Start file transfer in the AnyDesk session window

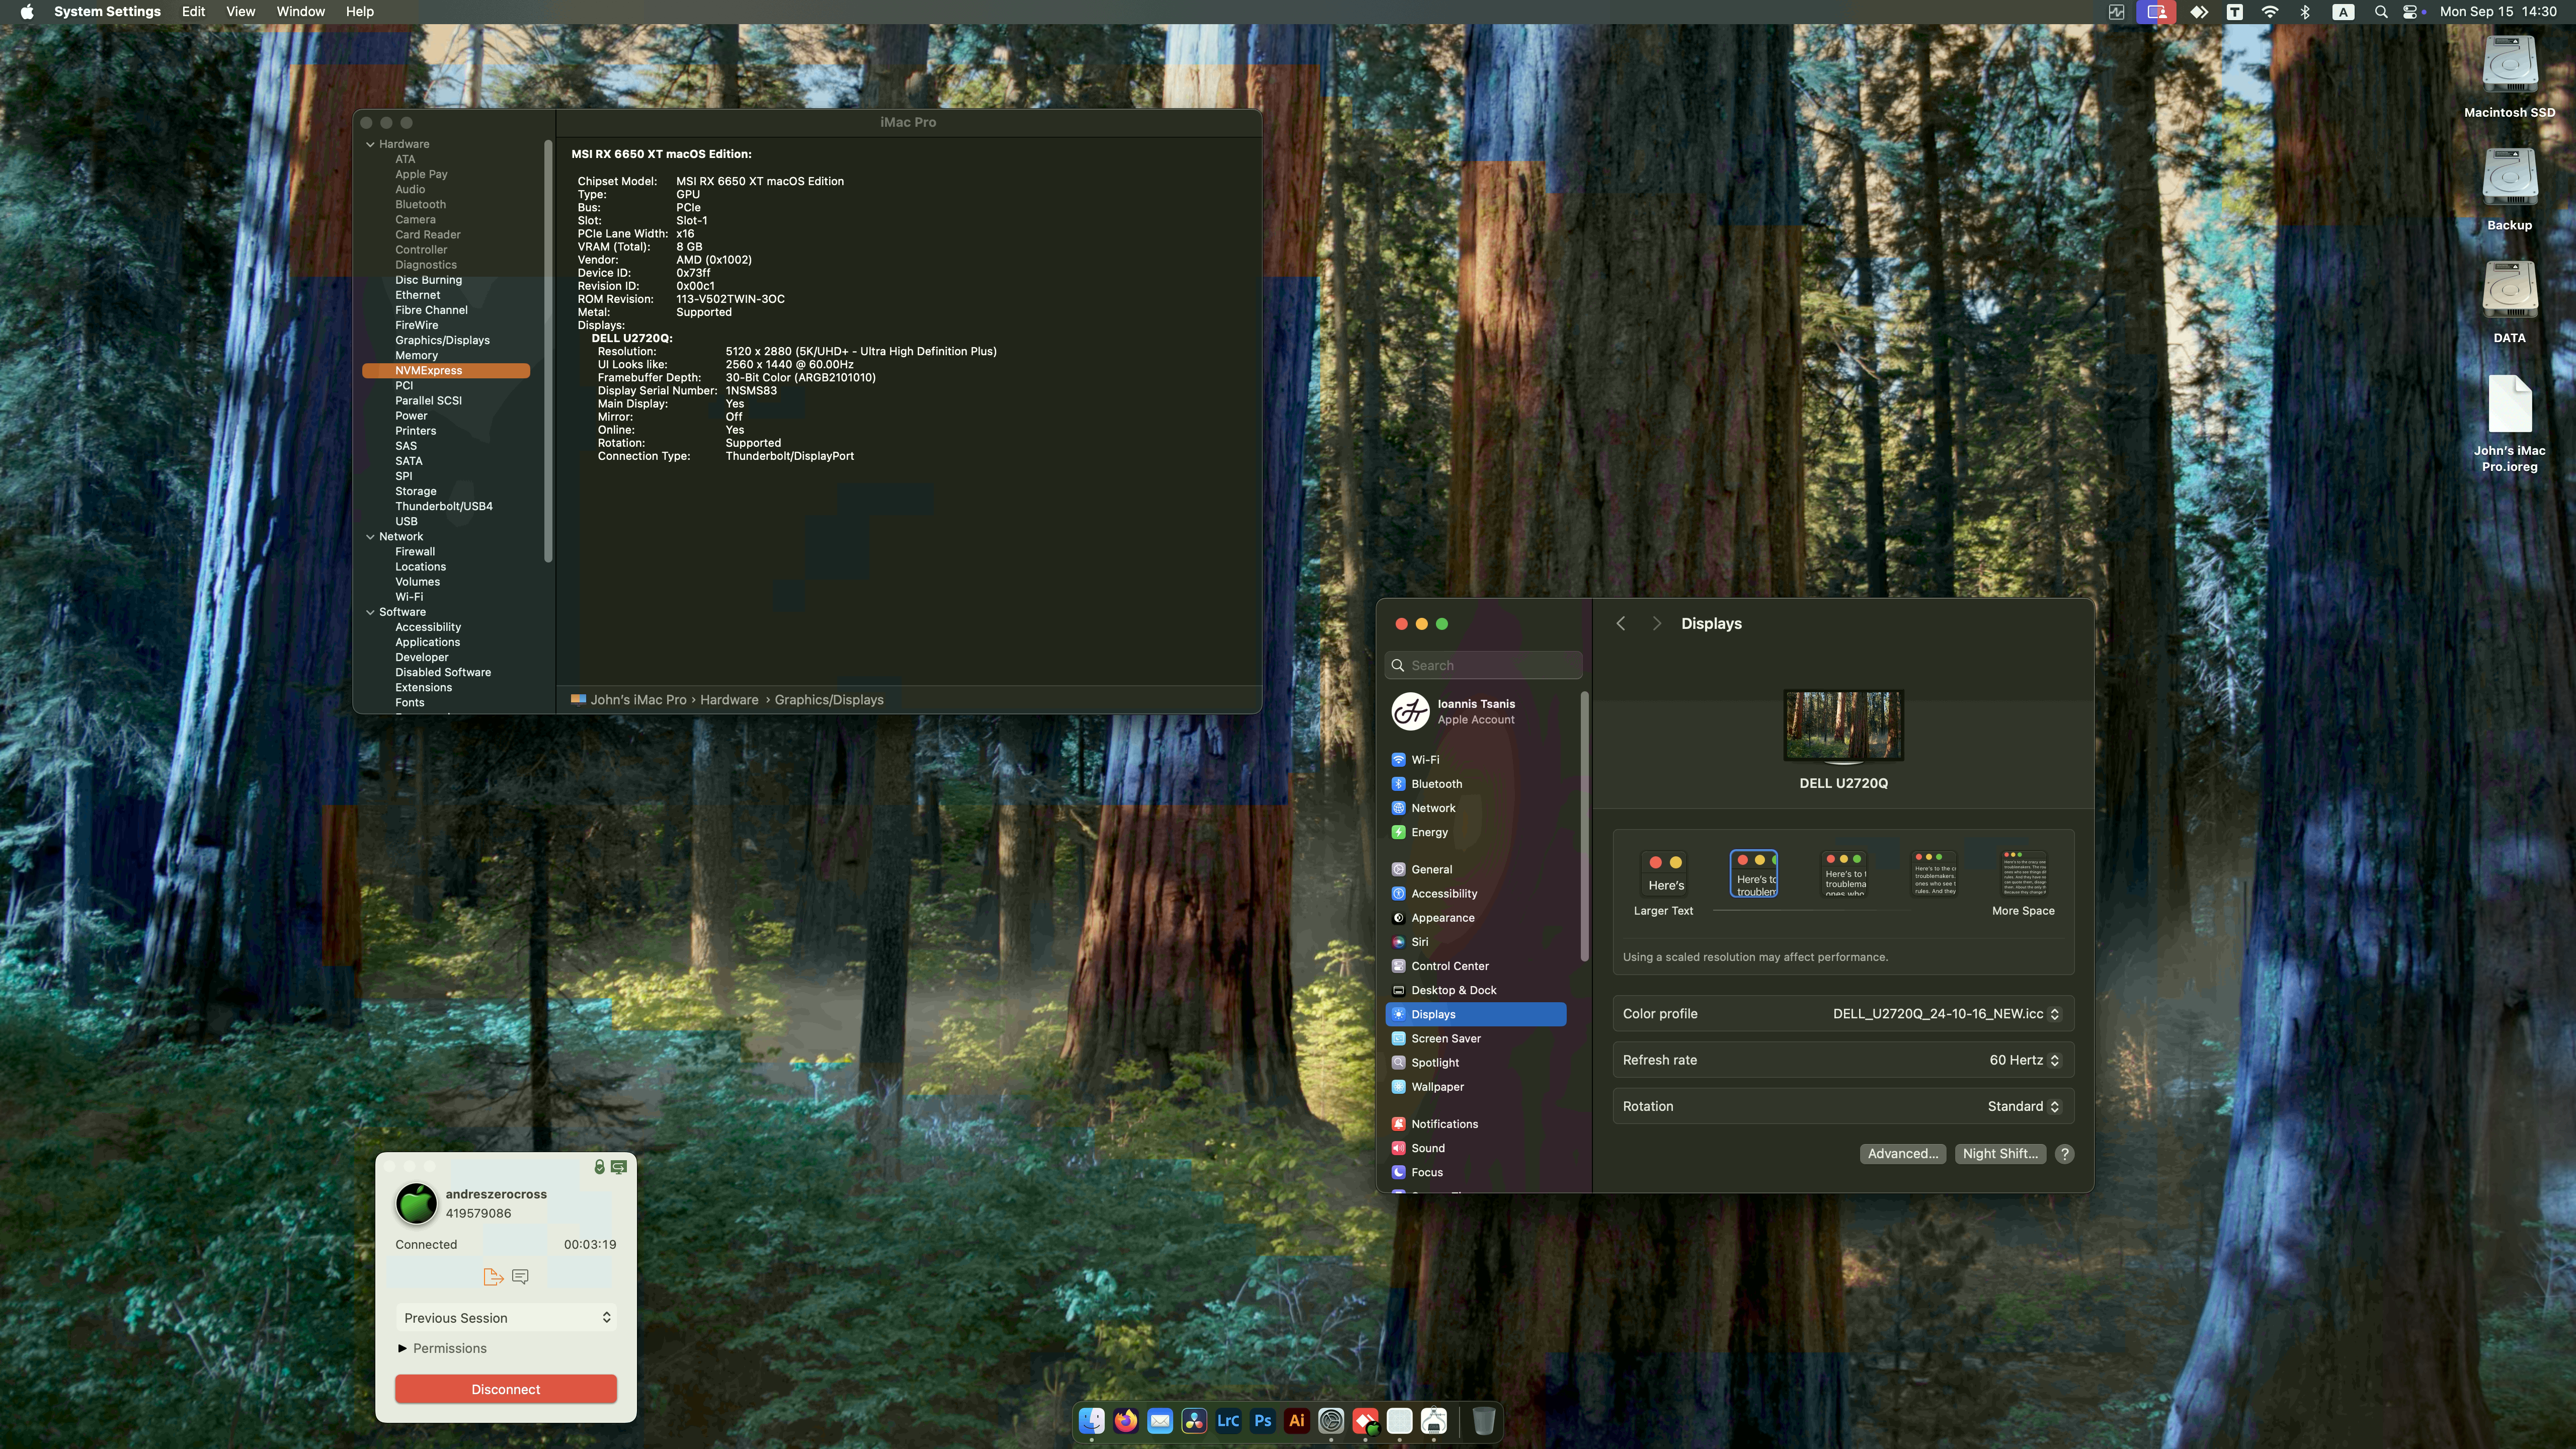coord(493,1276)
